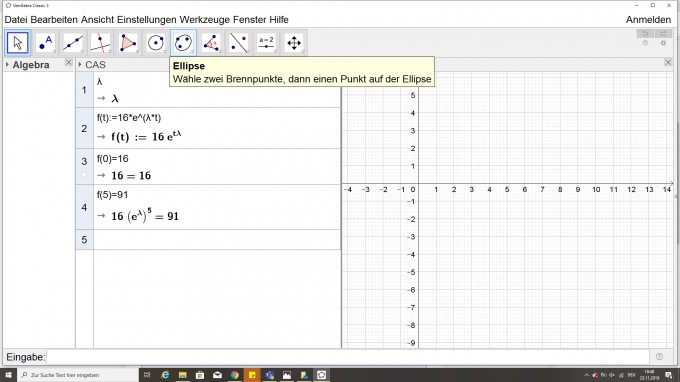Open the Hilfe menu
680x382 pixels.
point(279,20)
